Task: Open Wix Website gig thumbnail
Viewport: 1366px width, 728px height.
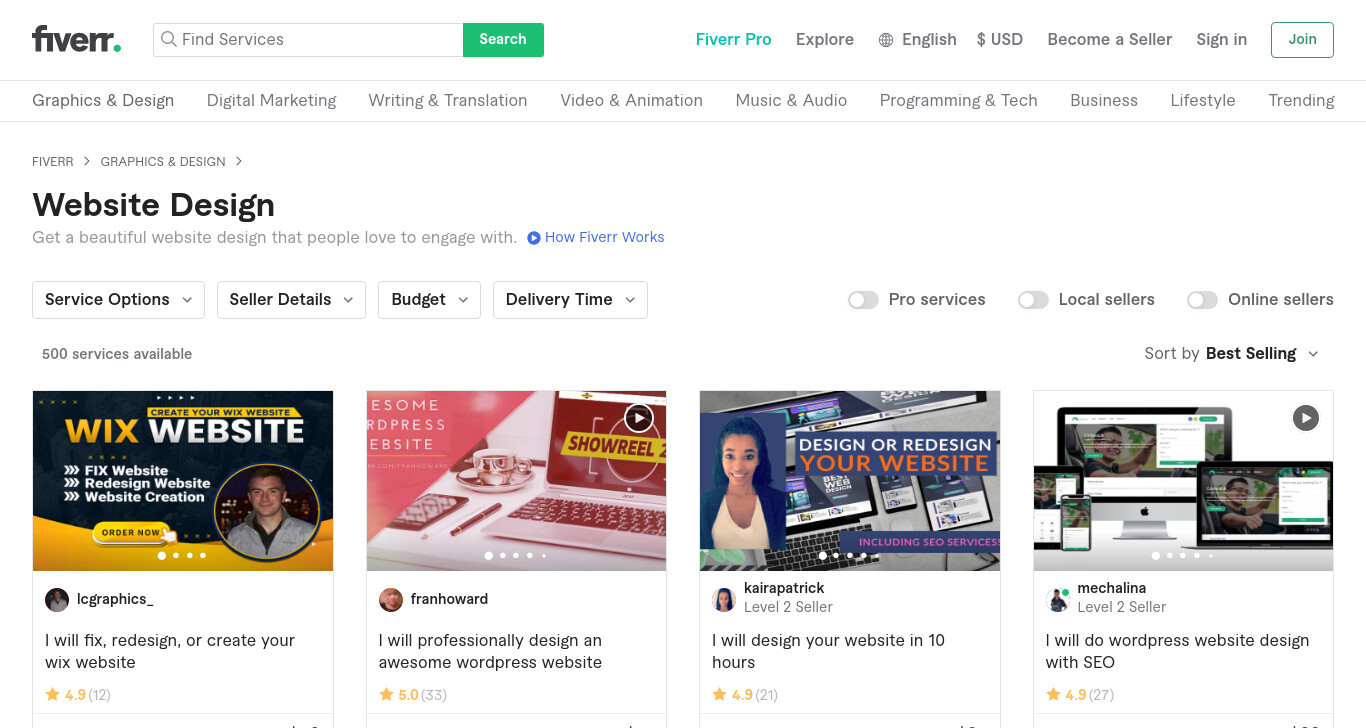Action: click(183, 481)
